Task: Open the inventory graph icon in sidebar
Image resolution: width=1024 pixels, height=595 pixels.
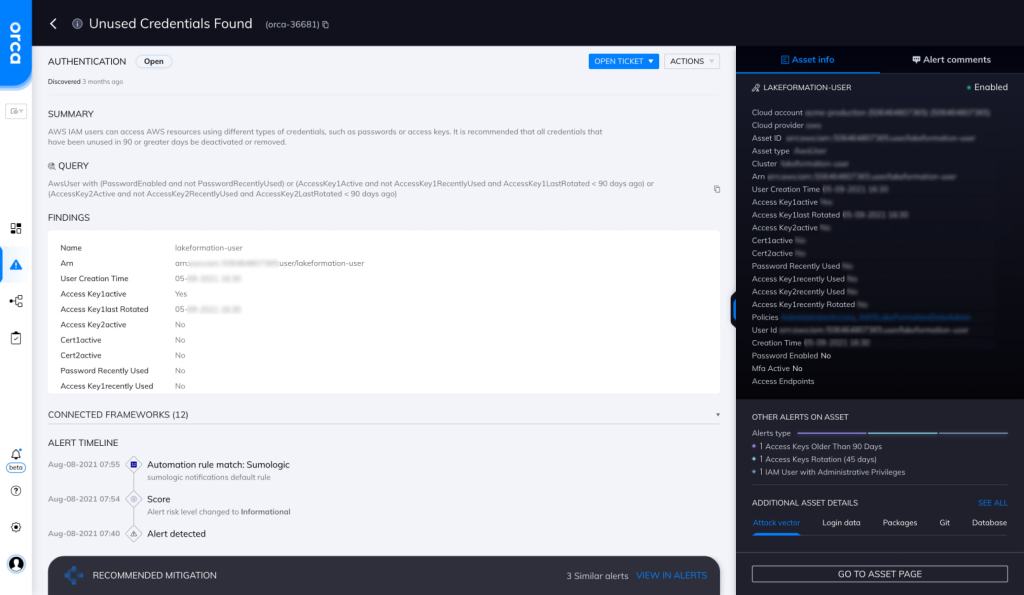Action: 16,301
